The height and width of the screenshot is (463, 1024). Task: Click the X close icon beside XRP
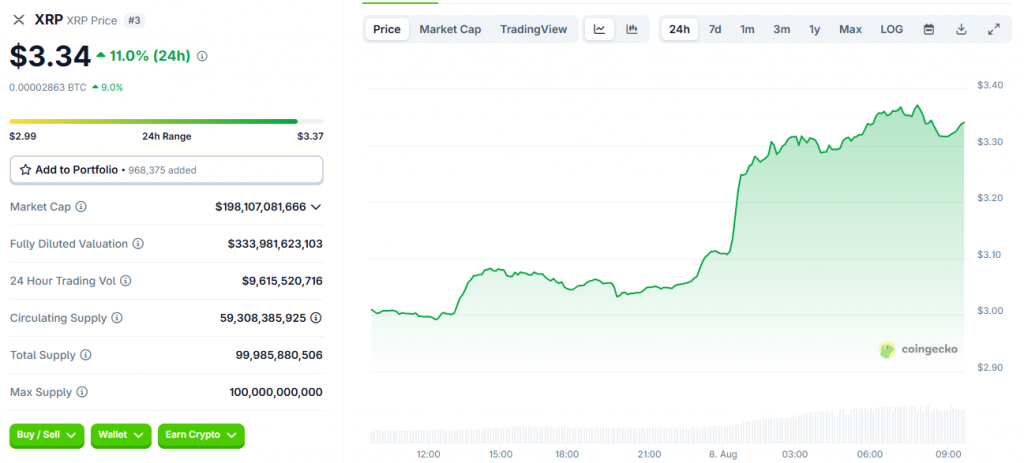pyautogui.click(x=19, y=20)
